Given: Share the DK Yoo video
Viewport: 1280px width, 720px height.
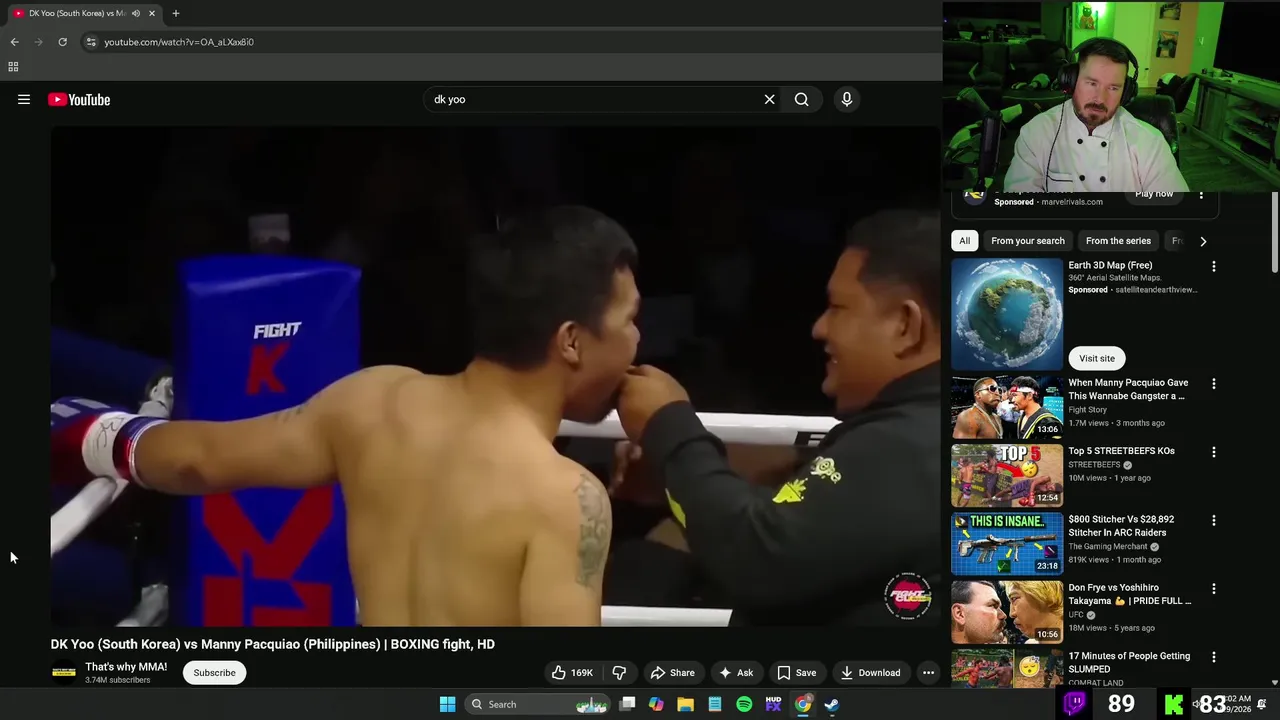Looking at the screenshot, I should tap(672, 673).
